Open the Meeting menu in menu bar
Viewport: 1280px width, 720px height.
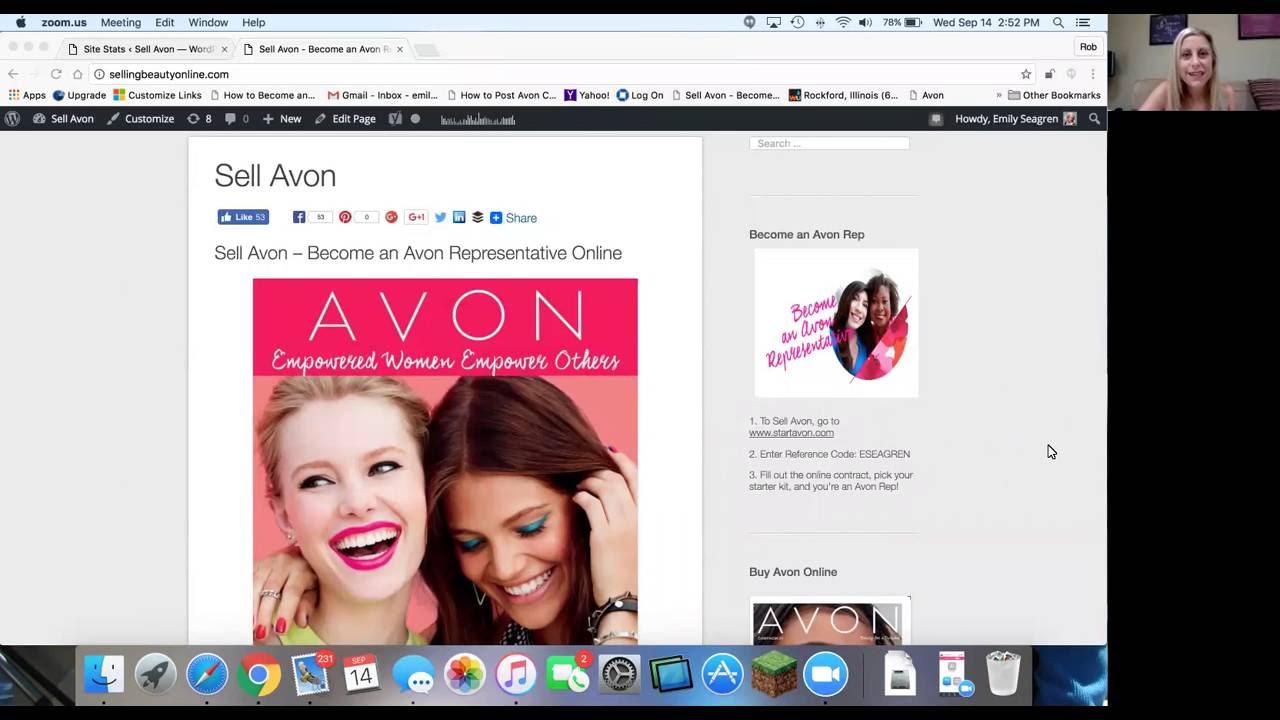121,22
